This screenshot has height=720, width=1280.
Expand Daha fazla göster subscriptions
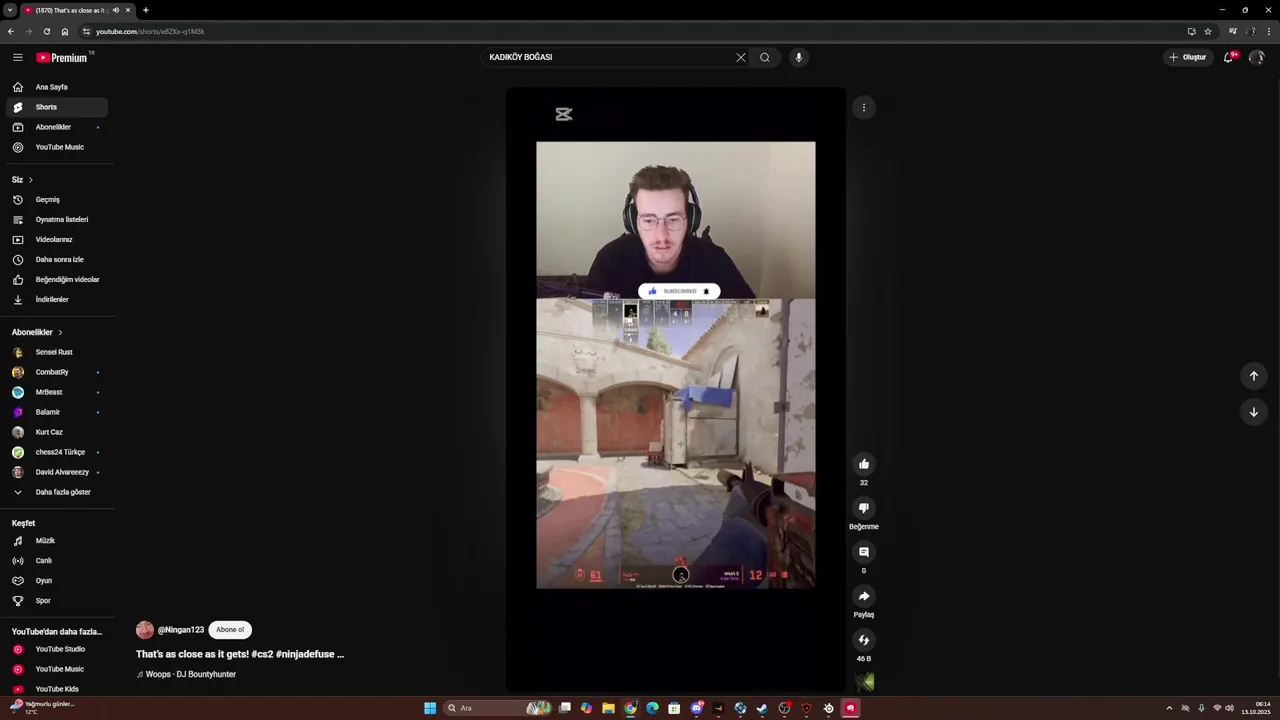[x=57, y=492]
